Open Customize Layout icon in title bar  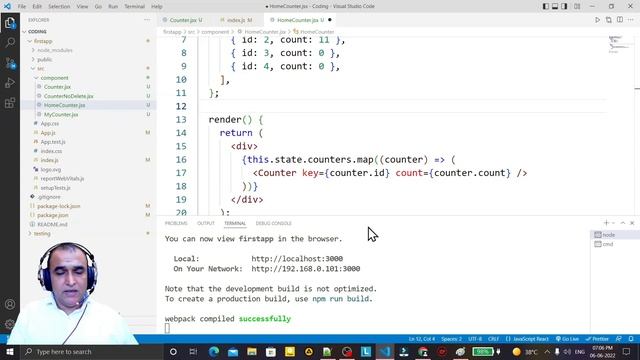pos(577,7)
